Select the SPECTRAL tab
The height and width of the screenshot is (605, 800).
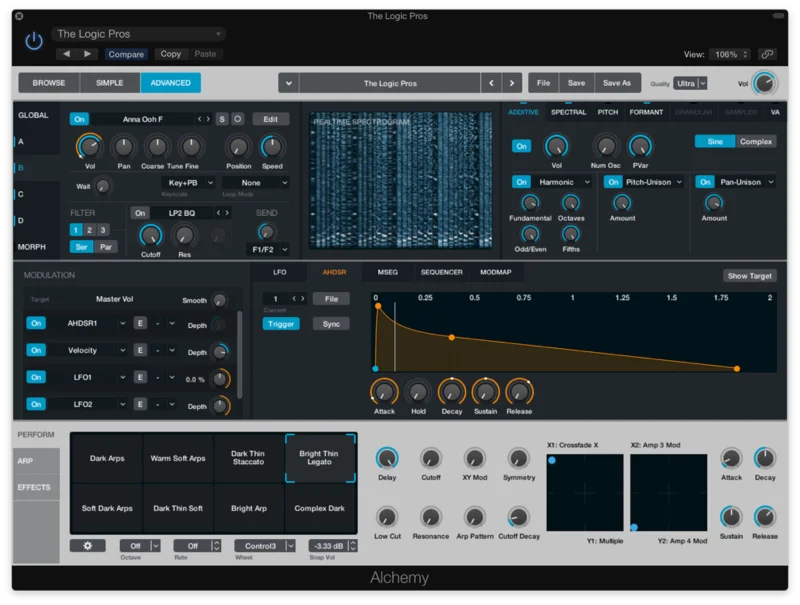click(x=568, y=112)
